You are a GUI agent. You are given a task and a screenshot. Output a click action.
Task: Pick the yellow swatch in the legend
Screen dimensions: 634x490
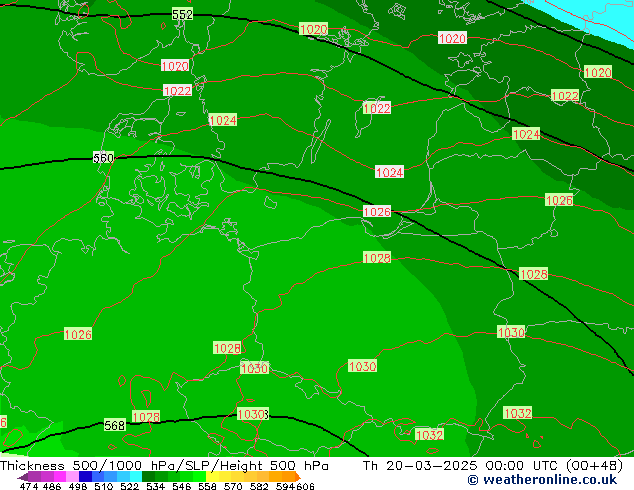(220, 477)
